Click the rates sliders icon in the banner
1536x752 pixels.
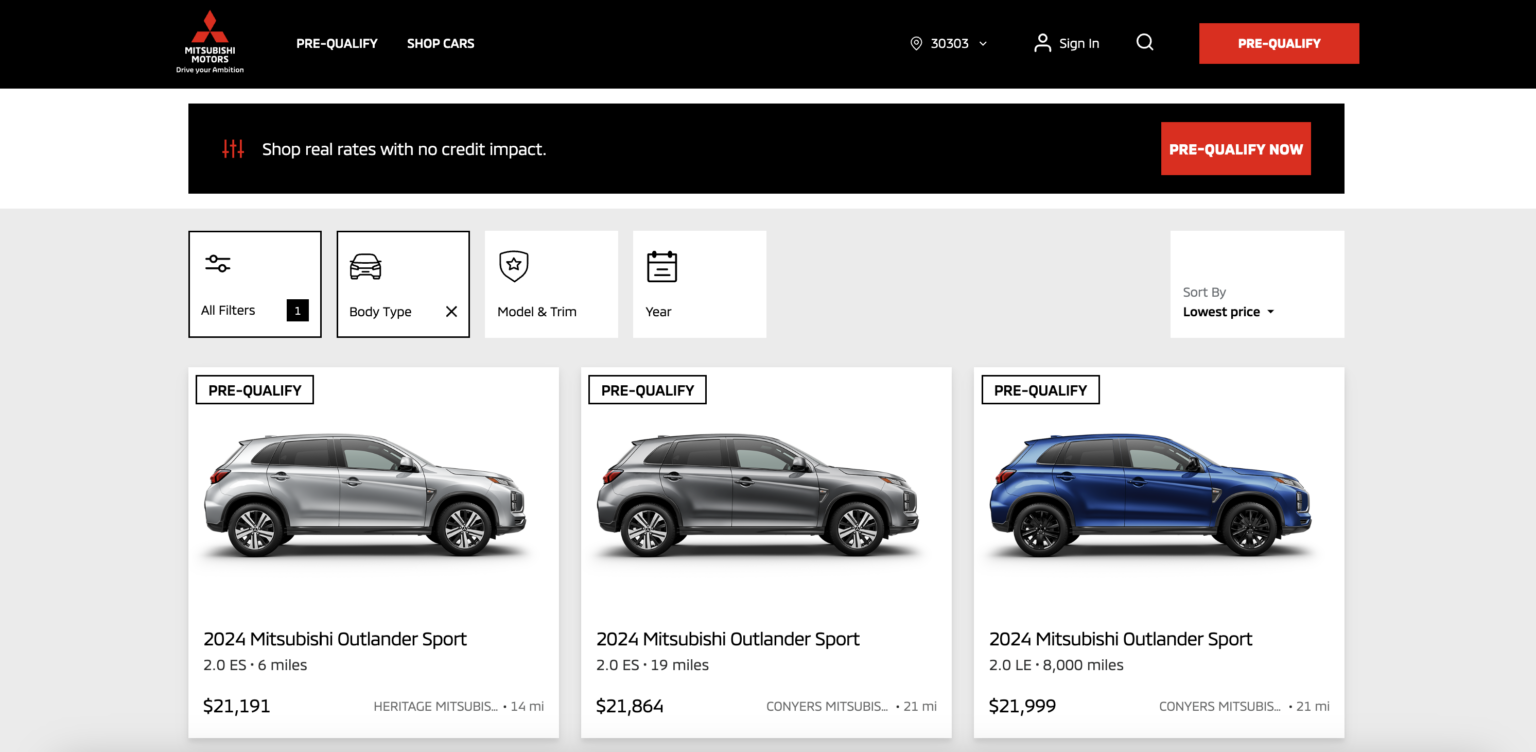[x=231, y=148]
